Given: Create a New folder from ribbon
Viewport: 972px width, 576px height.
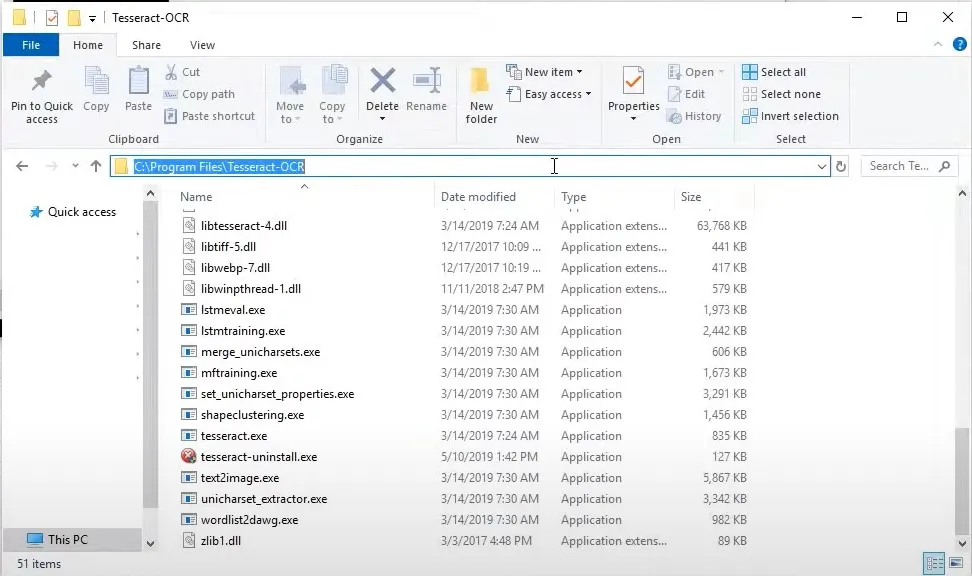Looking at the screenshot, I should tap(481, 95).
